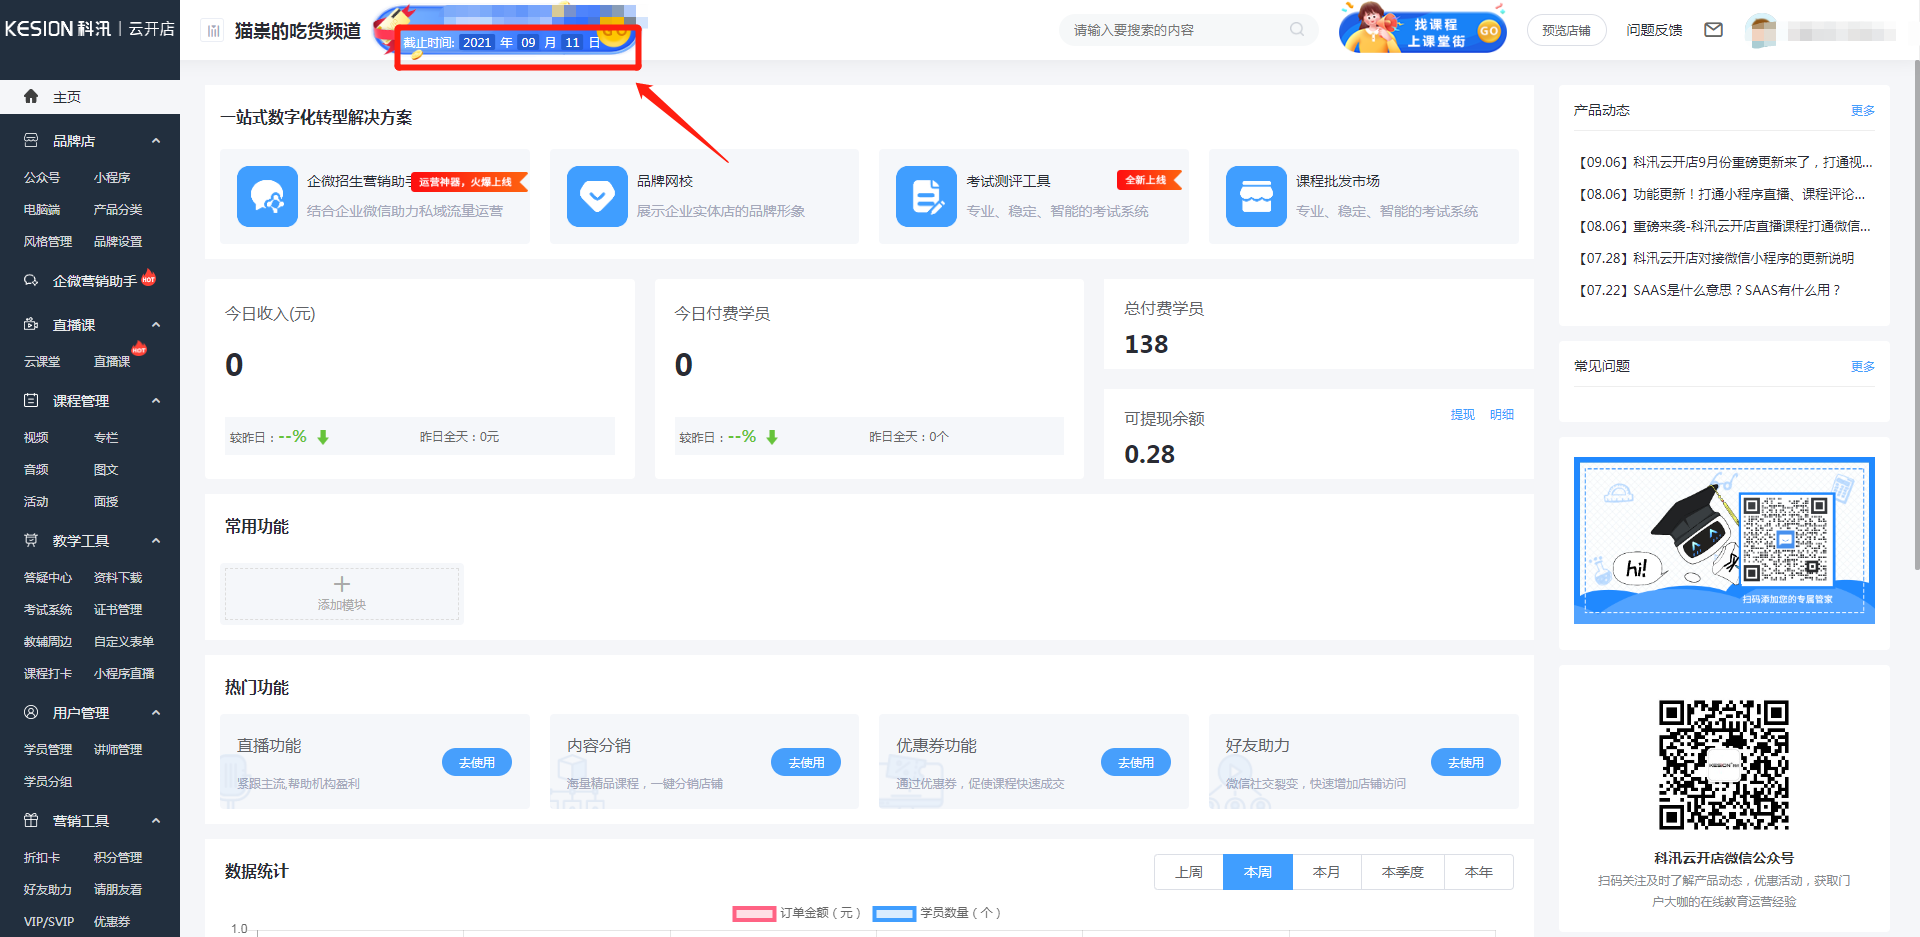This screenshot has height=937, width=1920.
Task: Click the 企微营销助手 icon in sidebar
Action: pos(31,281)
